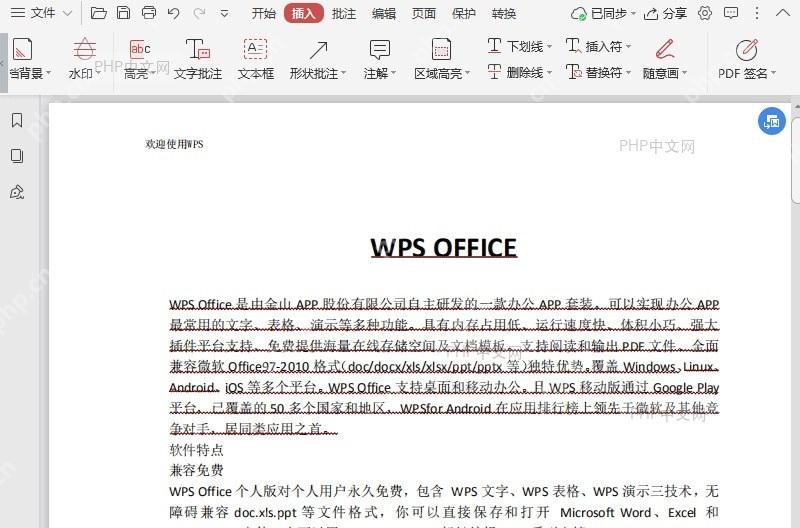The height and width of the screenshot is (528, 800).
Task: Expand the 随意画 dropdown arrow
Action: [684, 73]
